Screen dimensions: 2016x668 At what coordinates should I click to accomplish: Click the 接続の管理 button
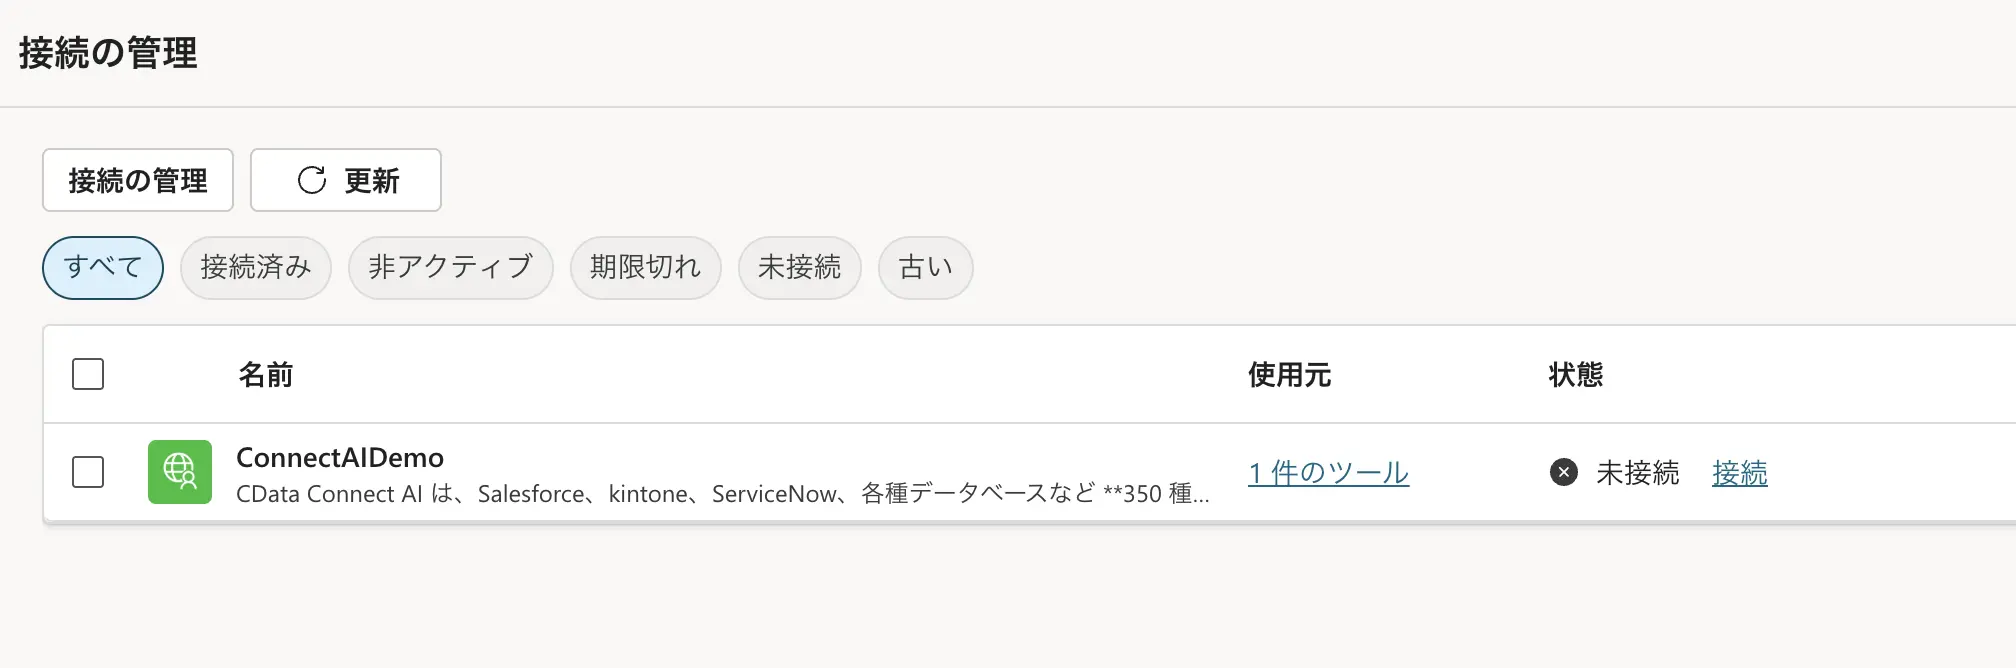[137, 180]
